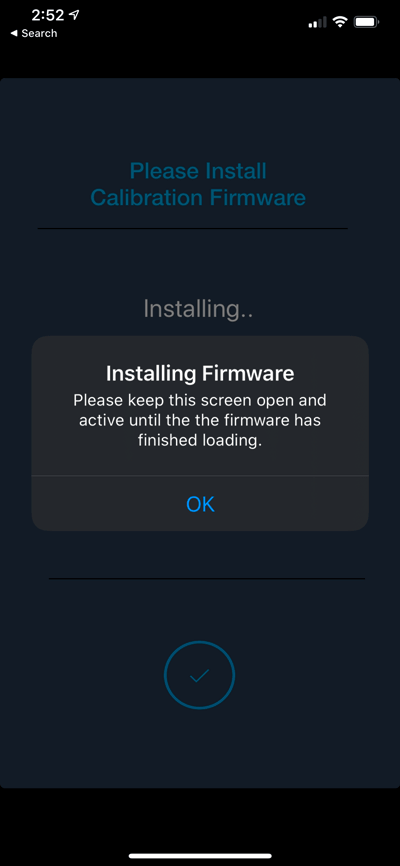Viewport: 400px width, 866px height.
Task: Tap the location arrow beside the time
Action: 73,15
